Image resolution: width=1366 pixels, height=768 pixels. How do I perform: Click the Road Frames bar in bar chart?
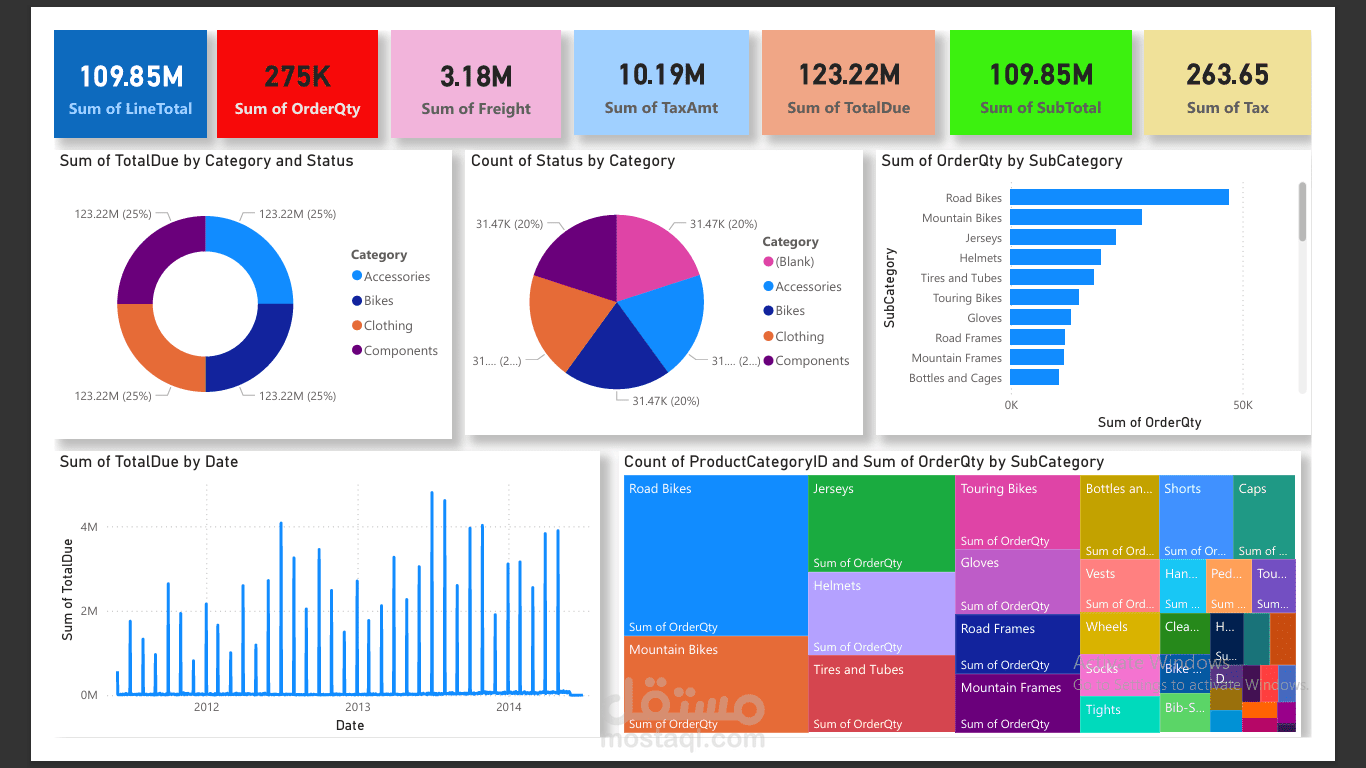(x=1037, y=338)
